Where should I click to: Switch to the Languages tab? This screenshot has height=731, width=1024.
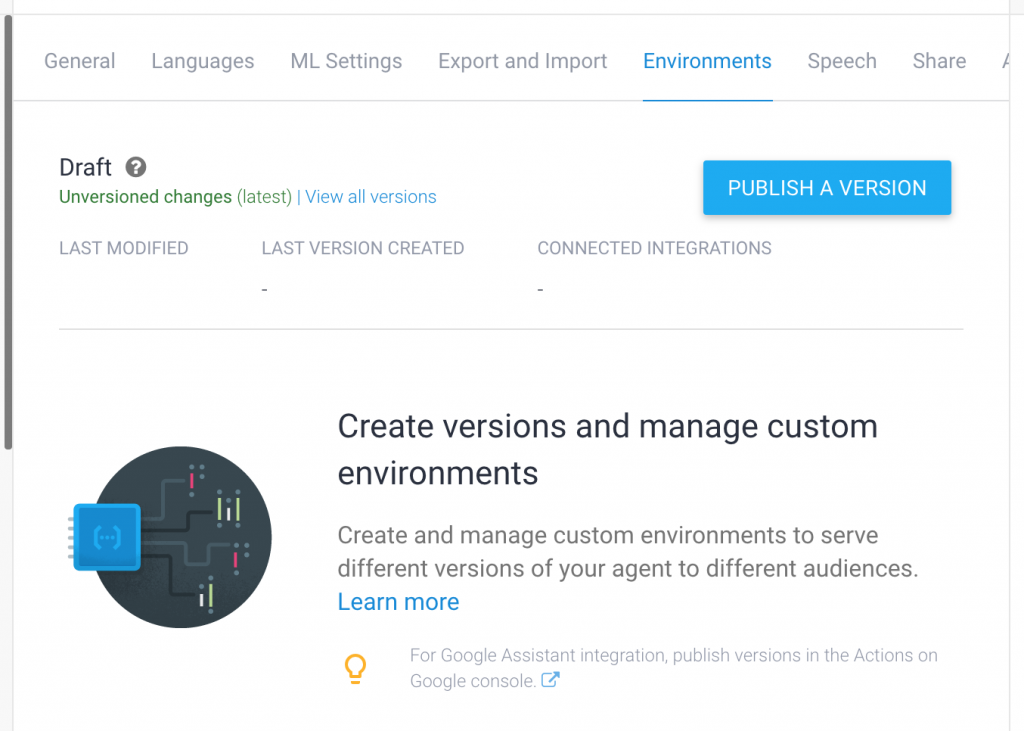(x=203, y=61)
